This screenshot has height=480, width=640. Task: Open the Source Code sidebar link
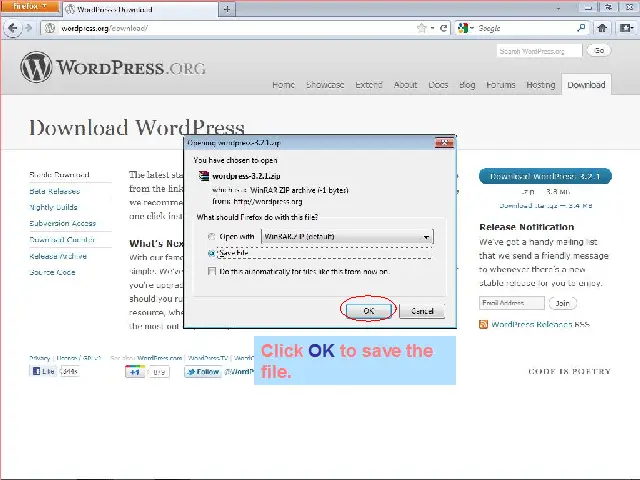pyautogui.click(x=52, y=272)
